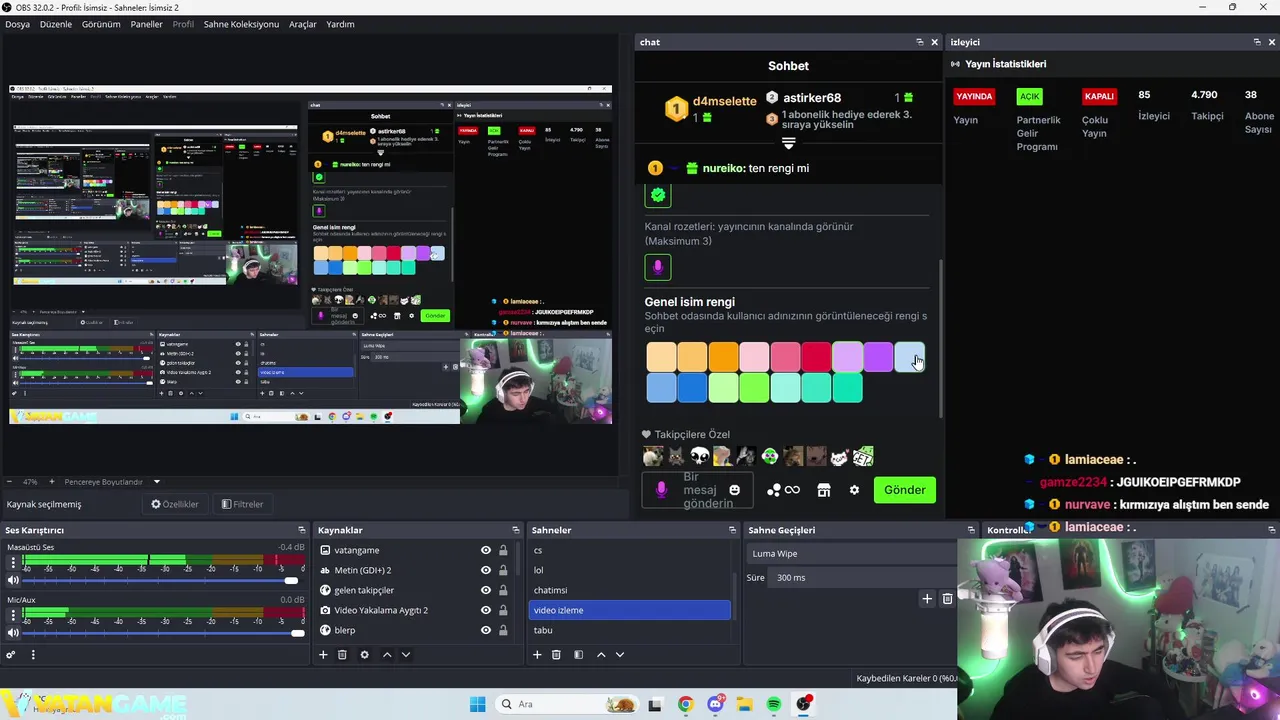Open Masaüstü Ses options three-dot menu

[x=13, y=563]
